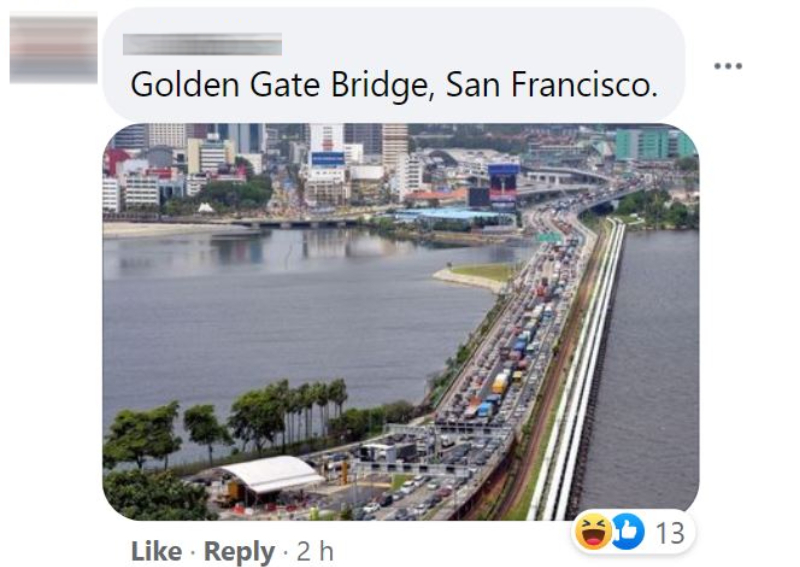This screenshot has width=800, height=567.
Task: View the 13 reactions count
Action: pos(670,533)
